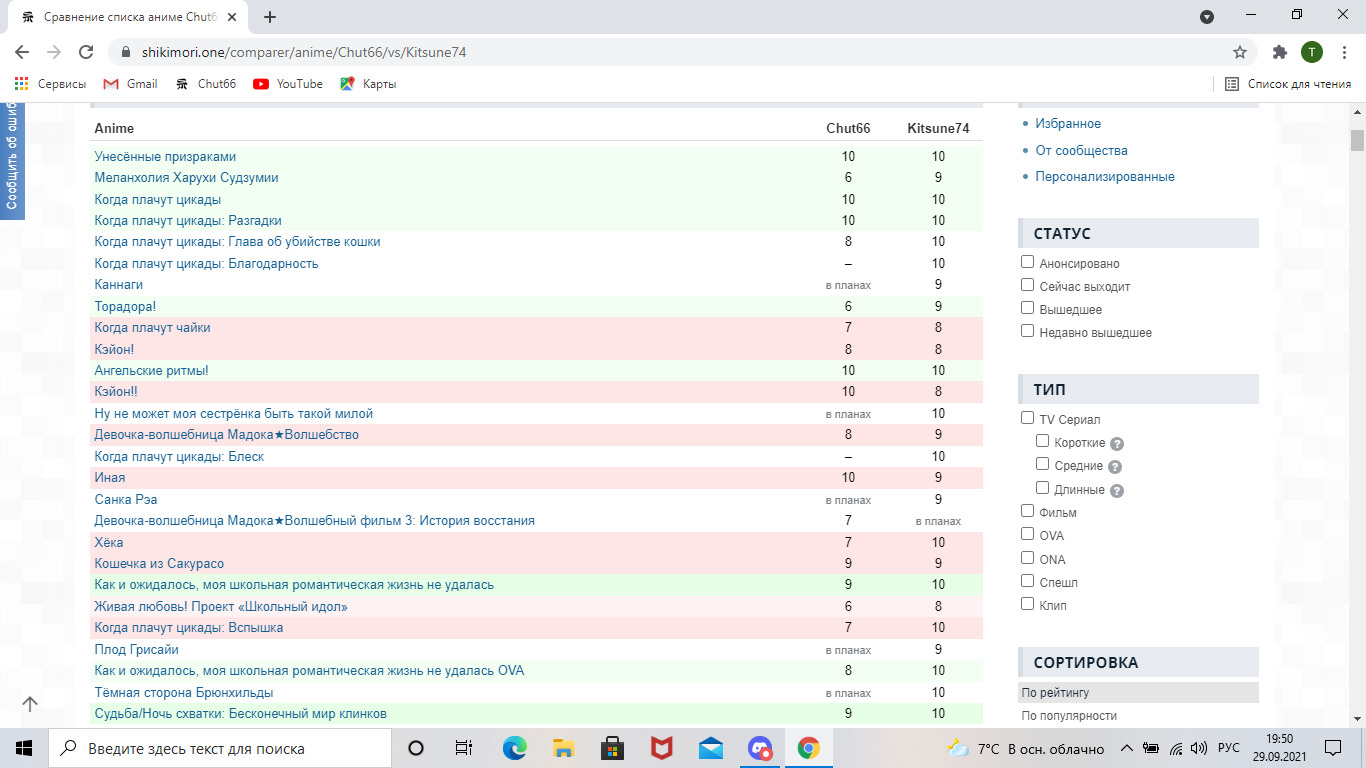This screenshot has height=768, width=1366.
Task: Reload the page with the refresh icon
Action: [86, 52]
